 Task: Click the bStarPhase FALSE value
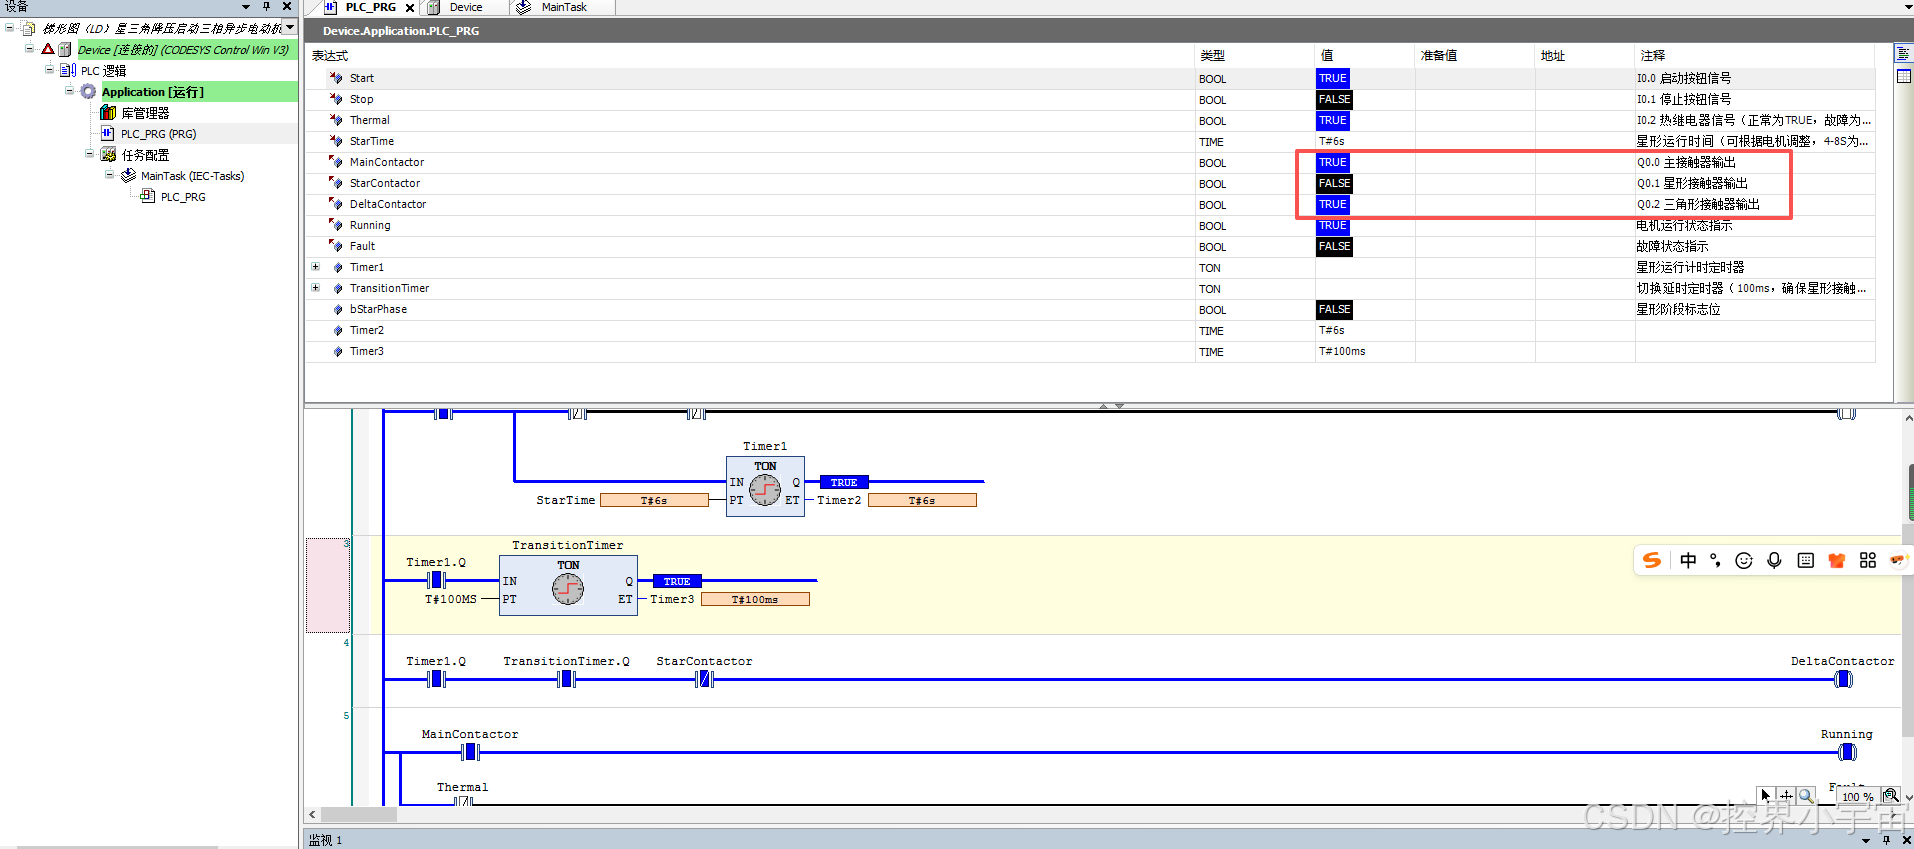1334,309
